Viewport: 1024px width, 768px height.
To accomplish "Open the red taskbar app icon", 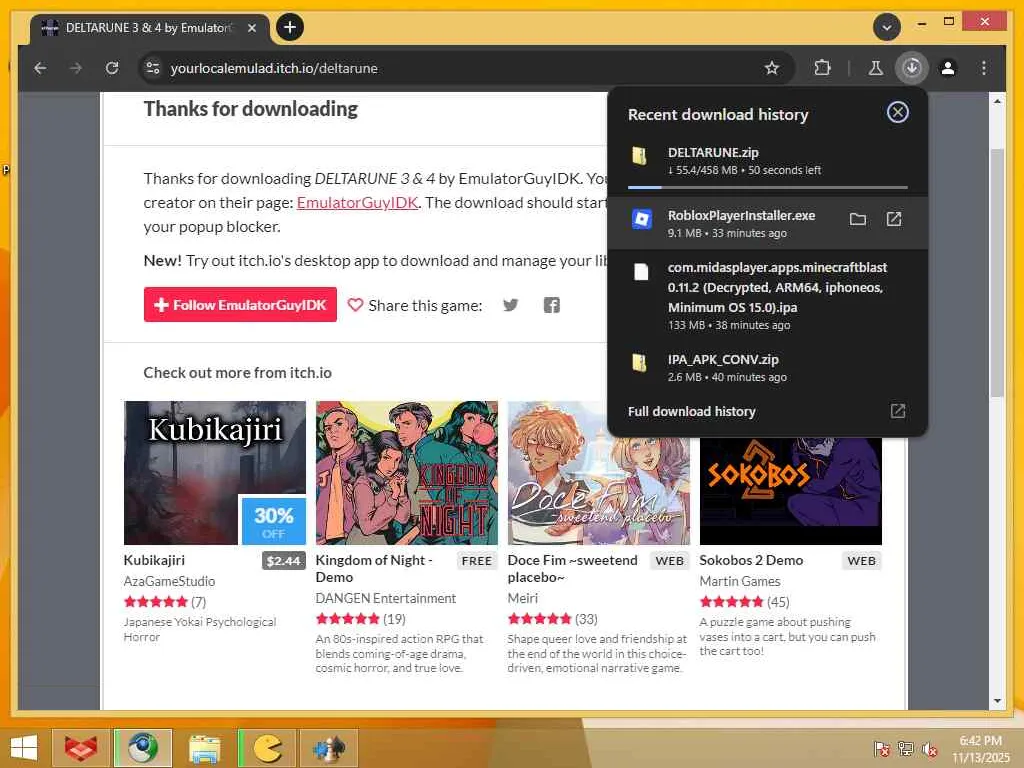I will coord(80,748).
